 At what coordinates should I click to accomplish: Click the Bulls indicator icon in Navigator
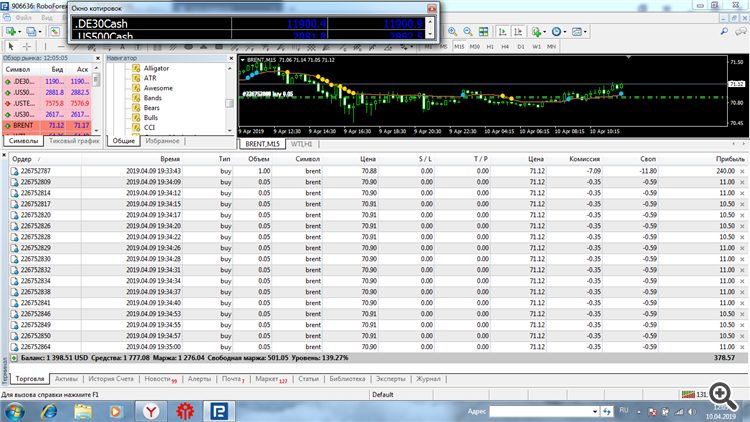point(136,118)
